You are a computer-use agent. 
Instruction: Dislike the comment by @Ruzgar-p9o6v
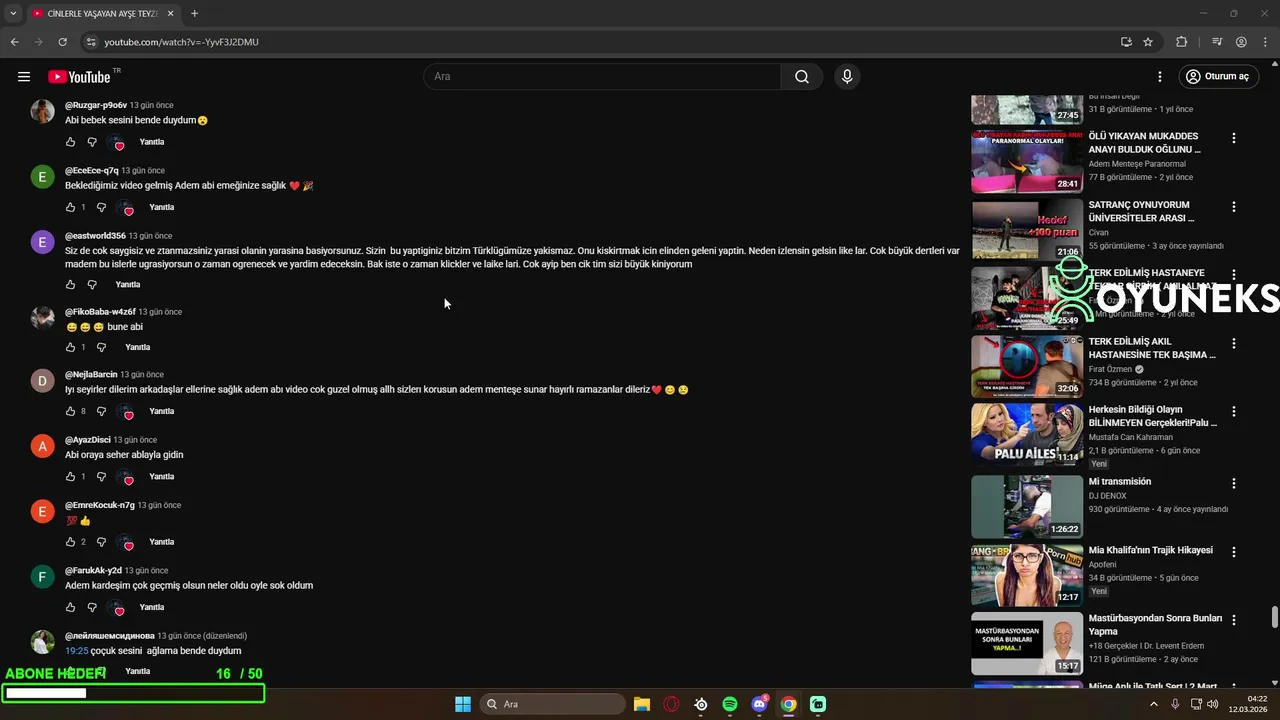click(92, 142)
